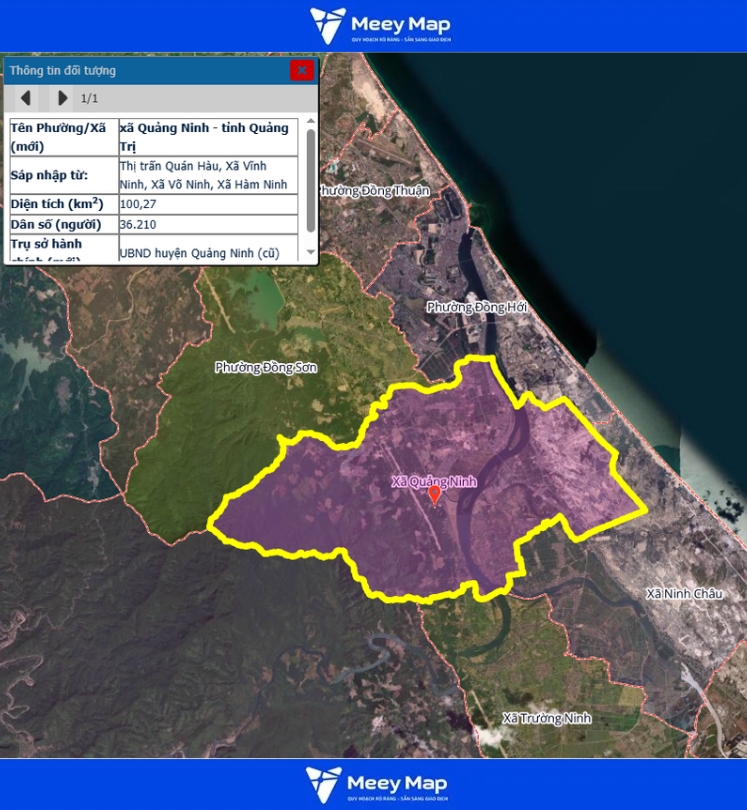The height and width of the screenshot is (810, 747).
Task: Select the Phường Đồng Sơn map label
Action: point(266,367)
